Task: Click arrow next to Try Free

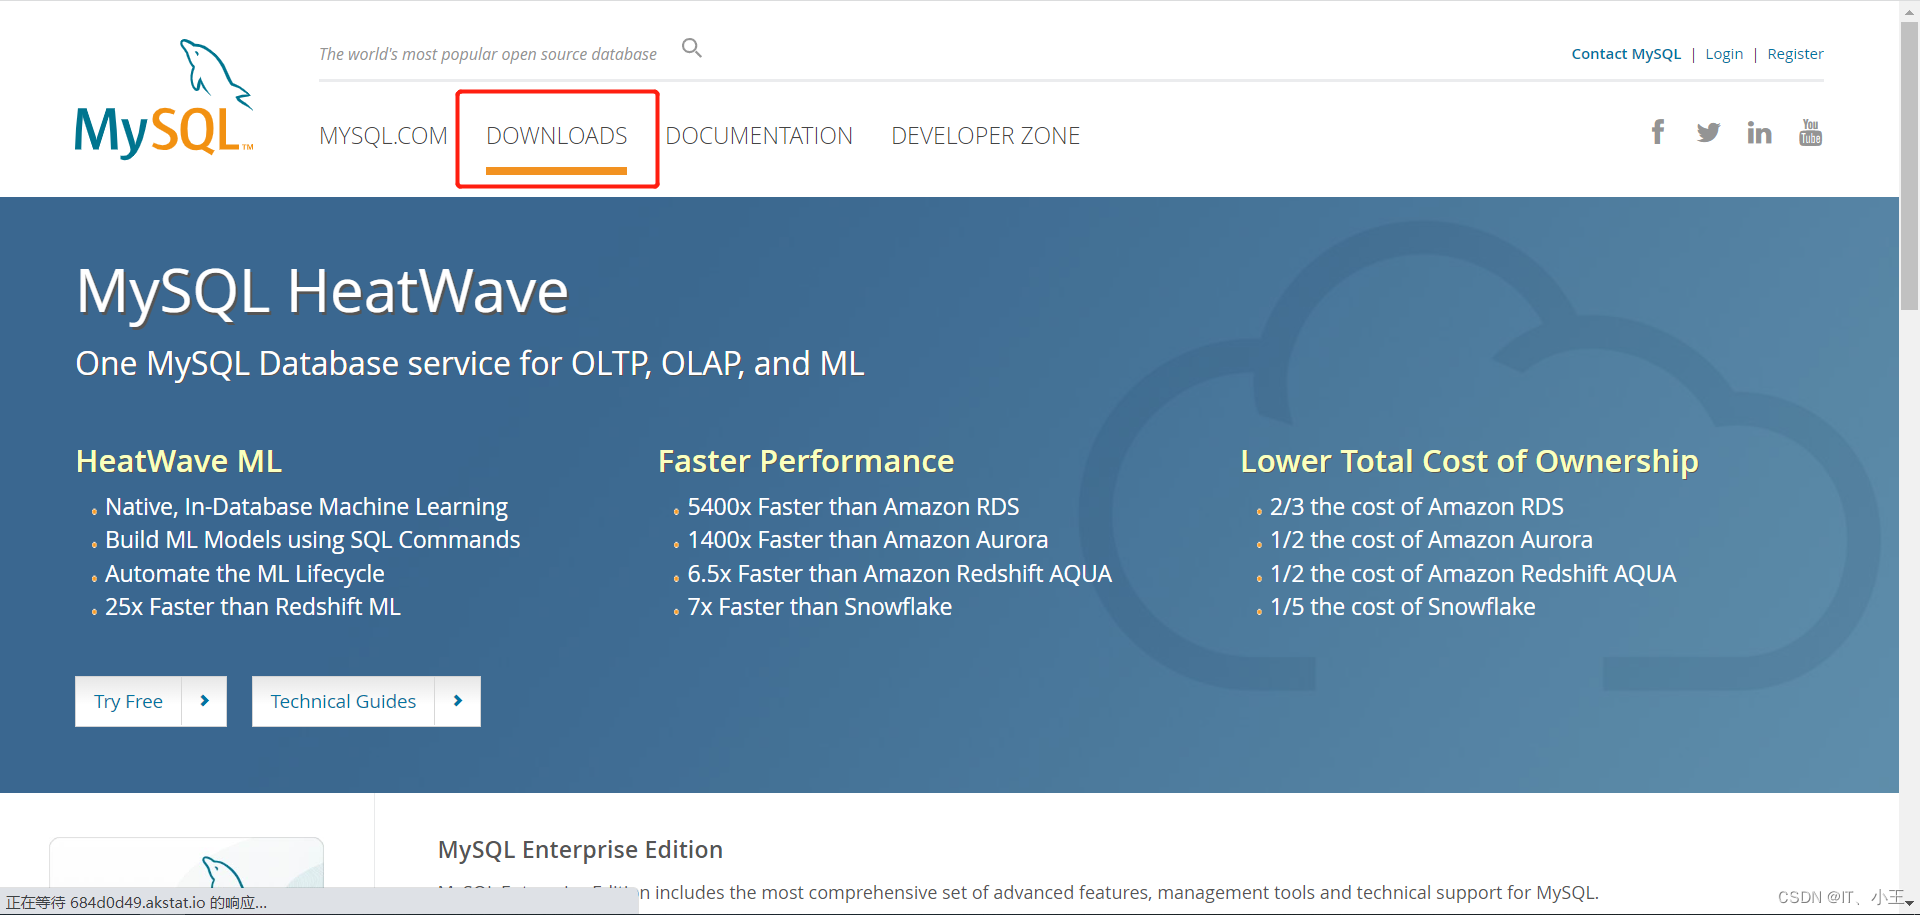Action: (x=204, y=701)
